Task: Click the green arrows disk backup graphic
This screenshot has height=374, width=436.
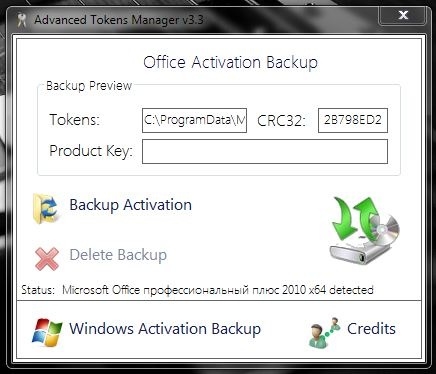Action: point(365,230)
